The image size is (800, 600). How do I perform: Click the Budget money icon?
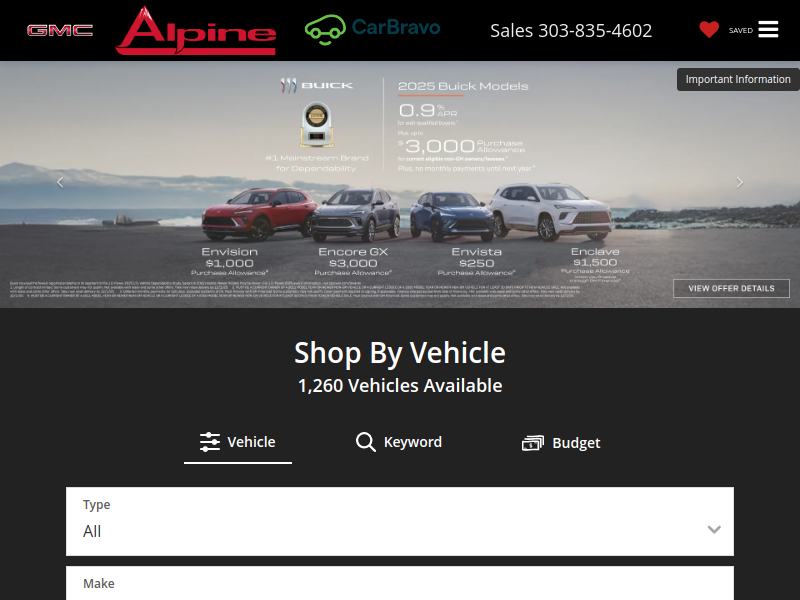coord(532,443)
